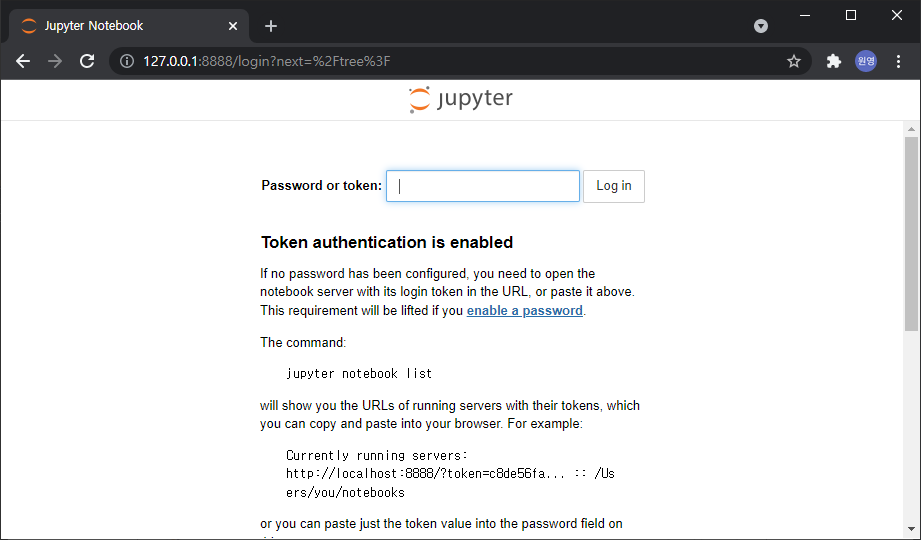The image size is (921, 540).
Task: Open the Extensions puzzle icon
Action: [x=833, y=61]
